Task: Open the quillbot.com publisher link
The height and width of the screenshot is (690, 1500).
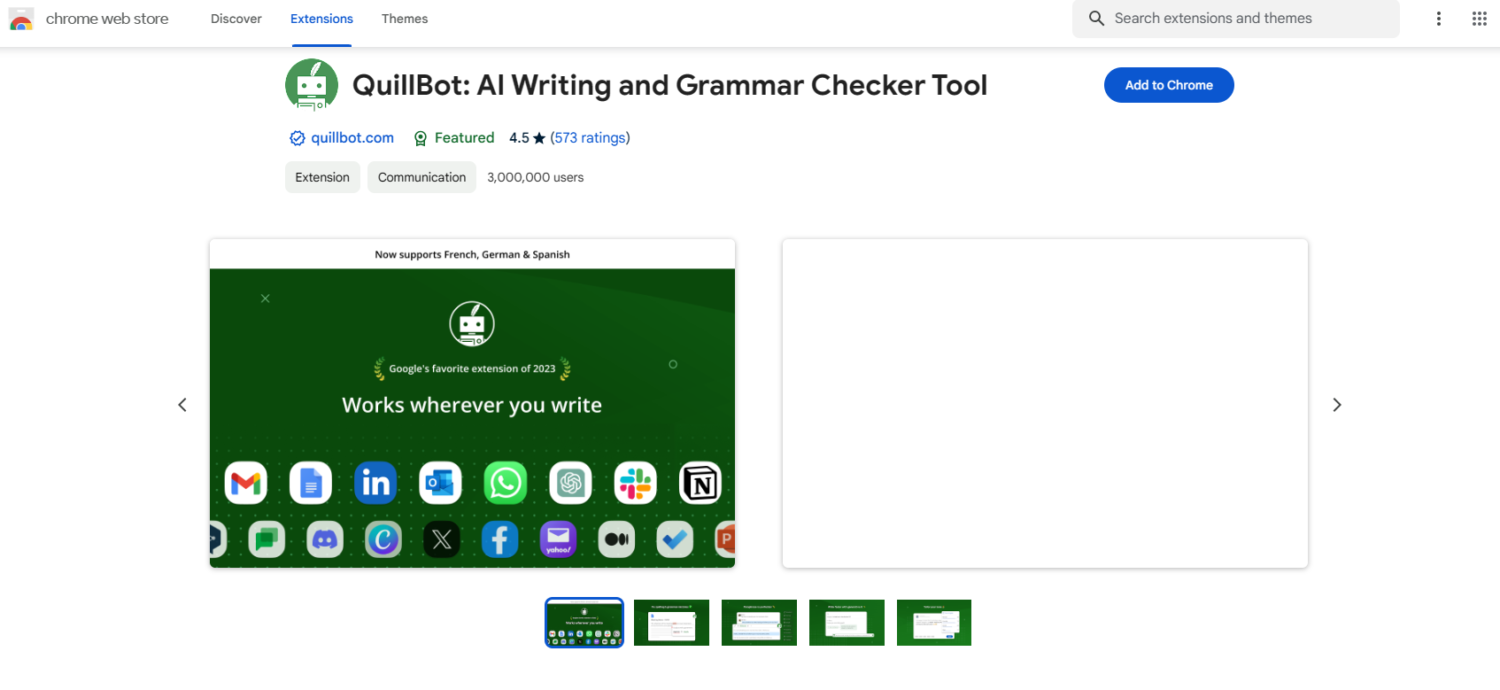Action: click(352, 138)
